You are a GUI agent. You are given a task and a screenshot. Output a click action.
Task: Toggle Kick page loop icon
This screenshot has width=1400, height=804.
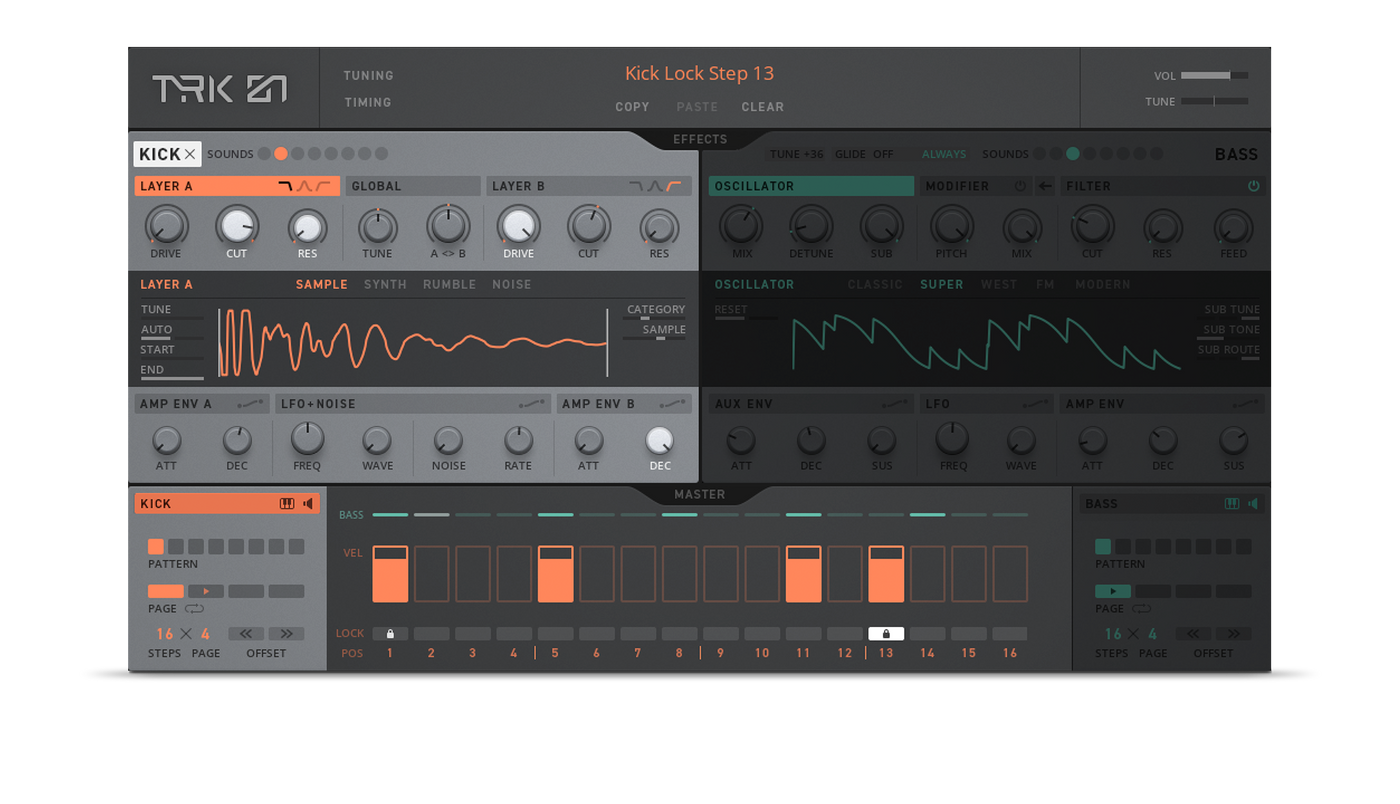195,609
